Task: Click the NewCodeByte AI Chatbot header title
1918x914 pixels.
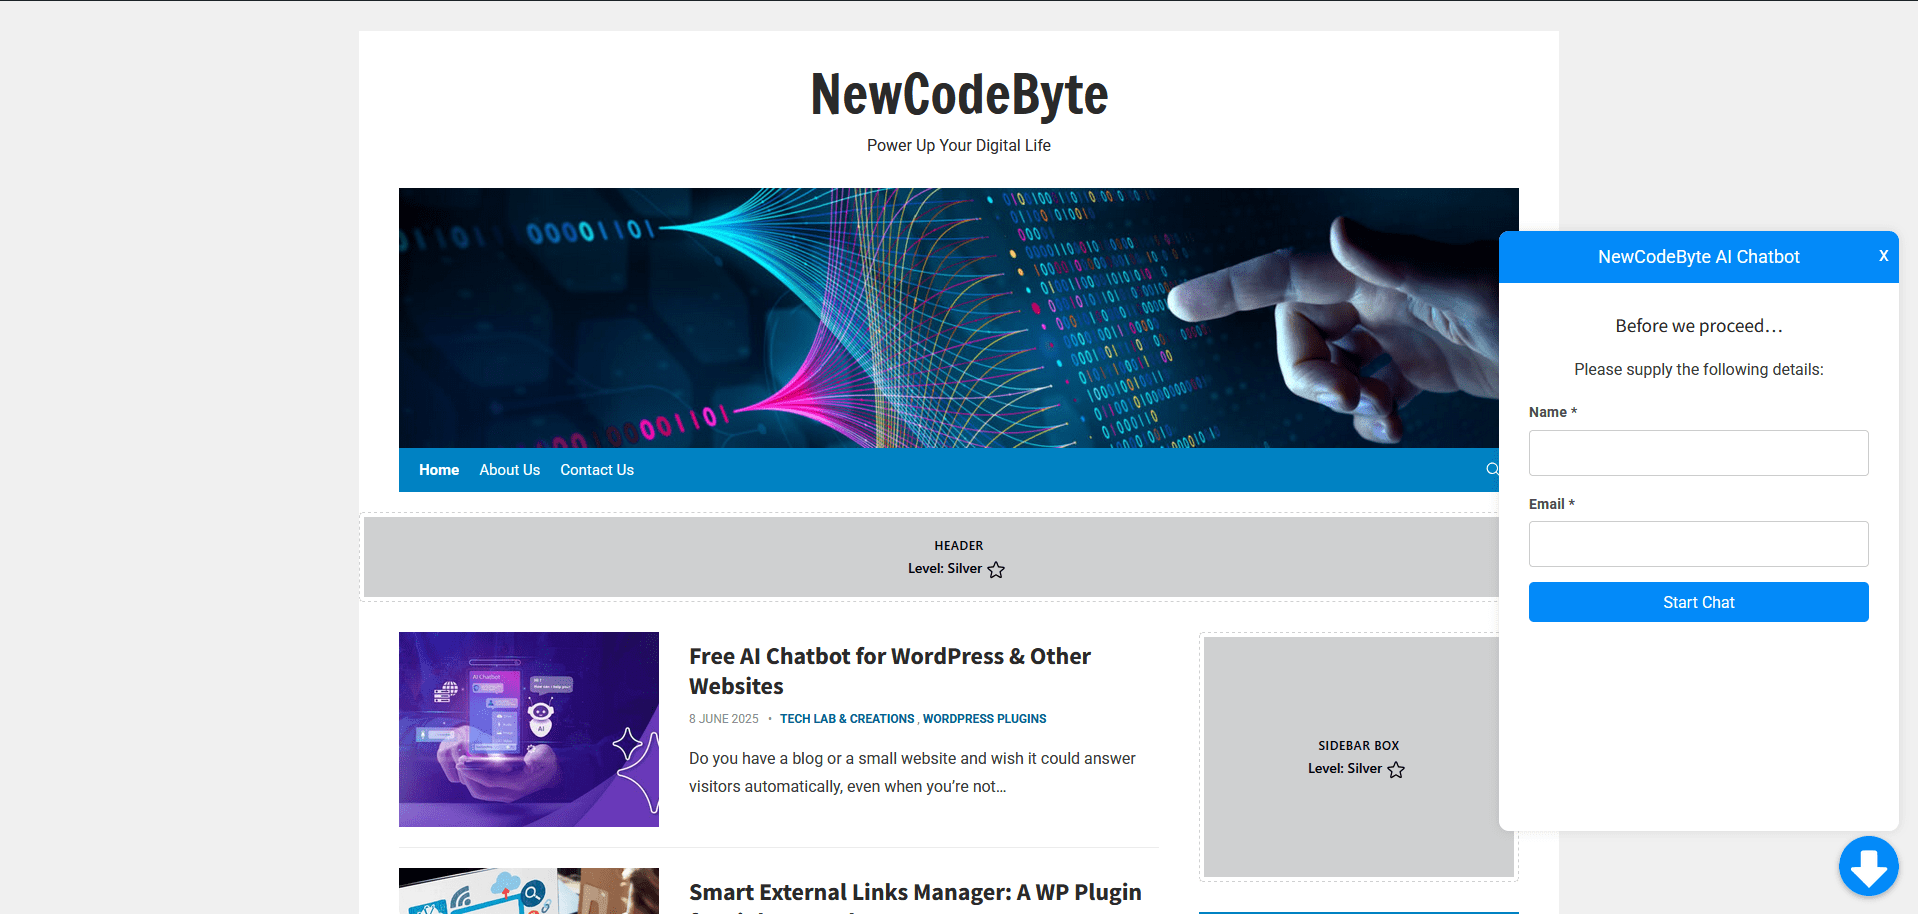Action: [1698, 257]
